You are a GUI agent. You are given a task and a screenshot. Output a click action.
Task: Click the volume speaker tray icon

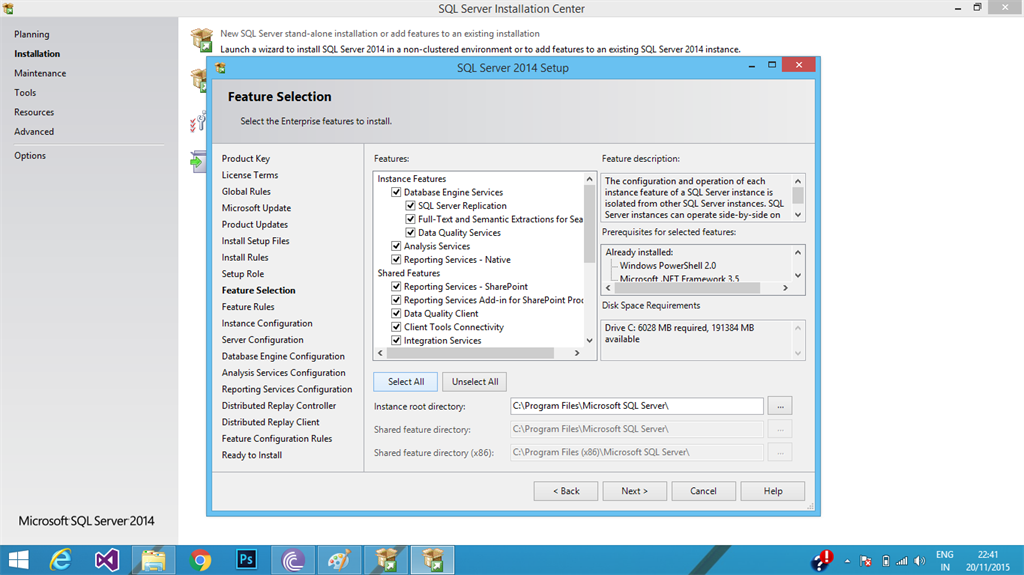coord(920,561)
